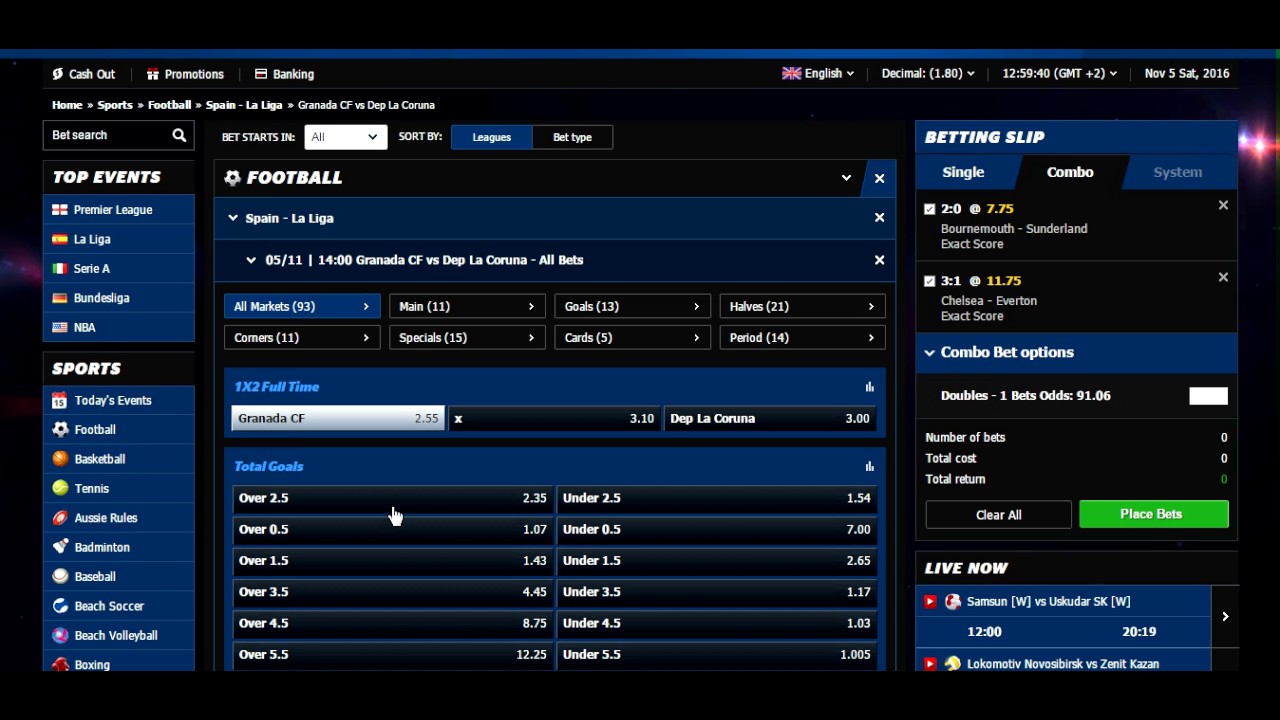The width and height of the screenshot is (1280, 720).
Task: Open Cash Out in top bar
Action: [84, 74]
